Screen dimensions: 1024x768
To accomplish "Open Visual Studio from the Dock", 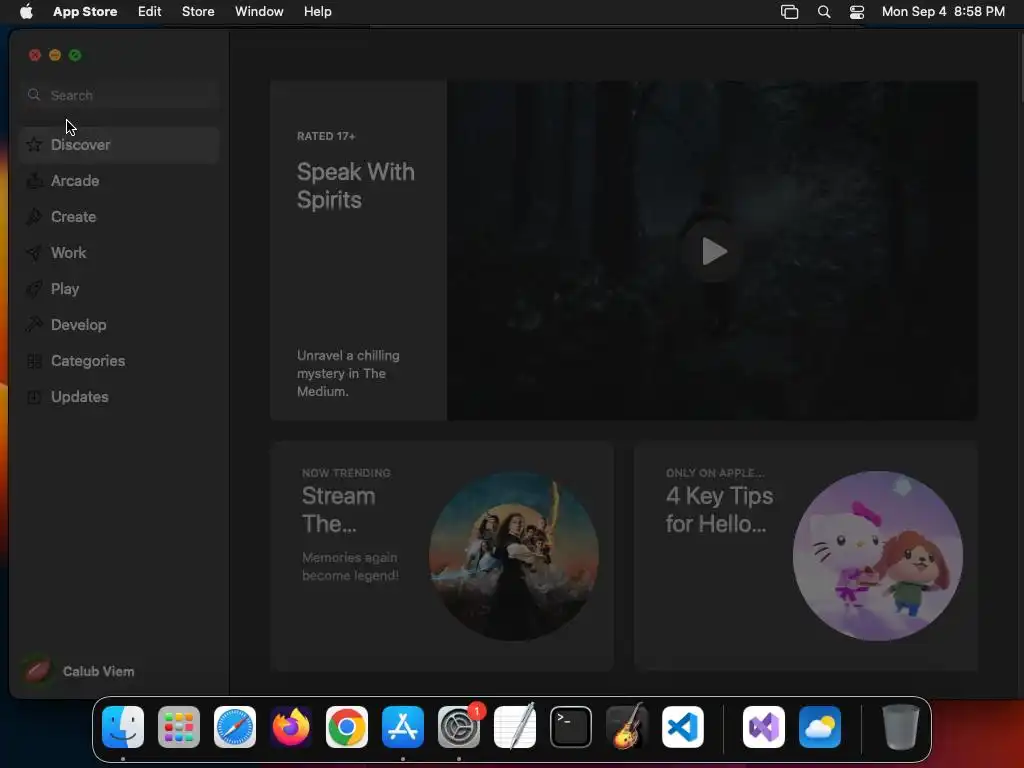I will (x=763, y=727).
